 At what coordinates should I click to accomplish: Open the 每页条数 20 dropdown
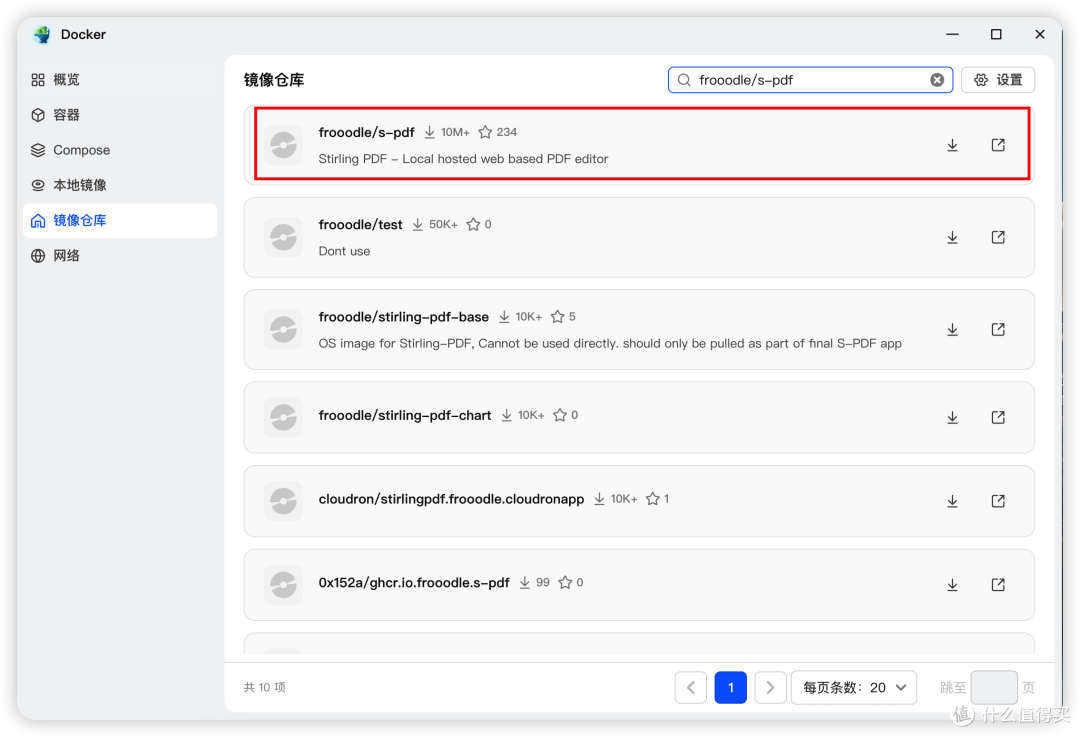click(x=854, y=687)
